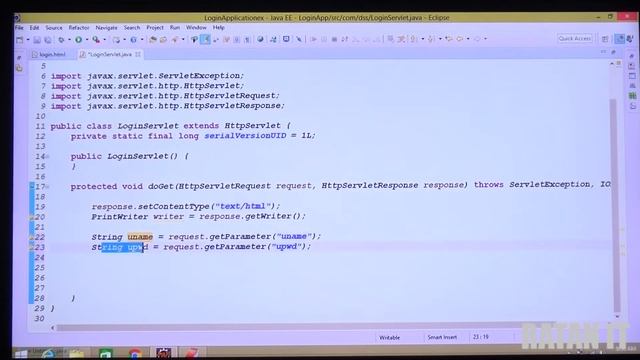Open the Navigate menu
Viewport: 640px width, 360px height.
[x=107, y=28]
